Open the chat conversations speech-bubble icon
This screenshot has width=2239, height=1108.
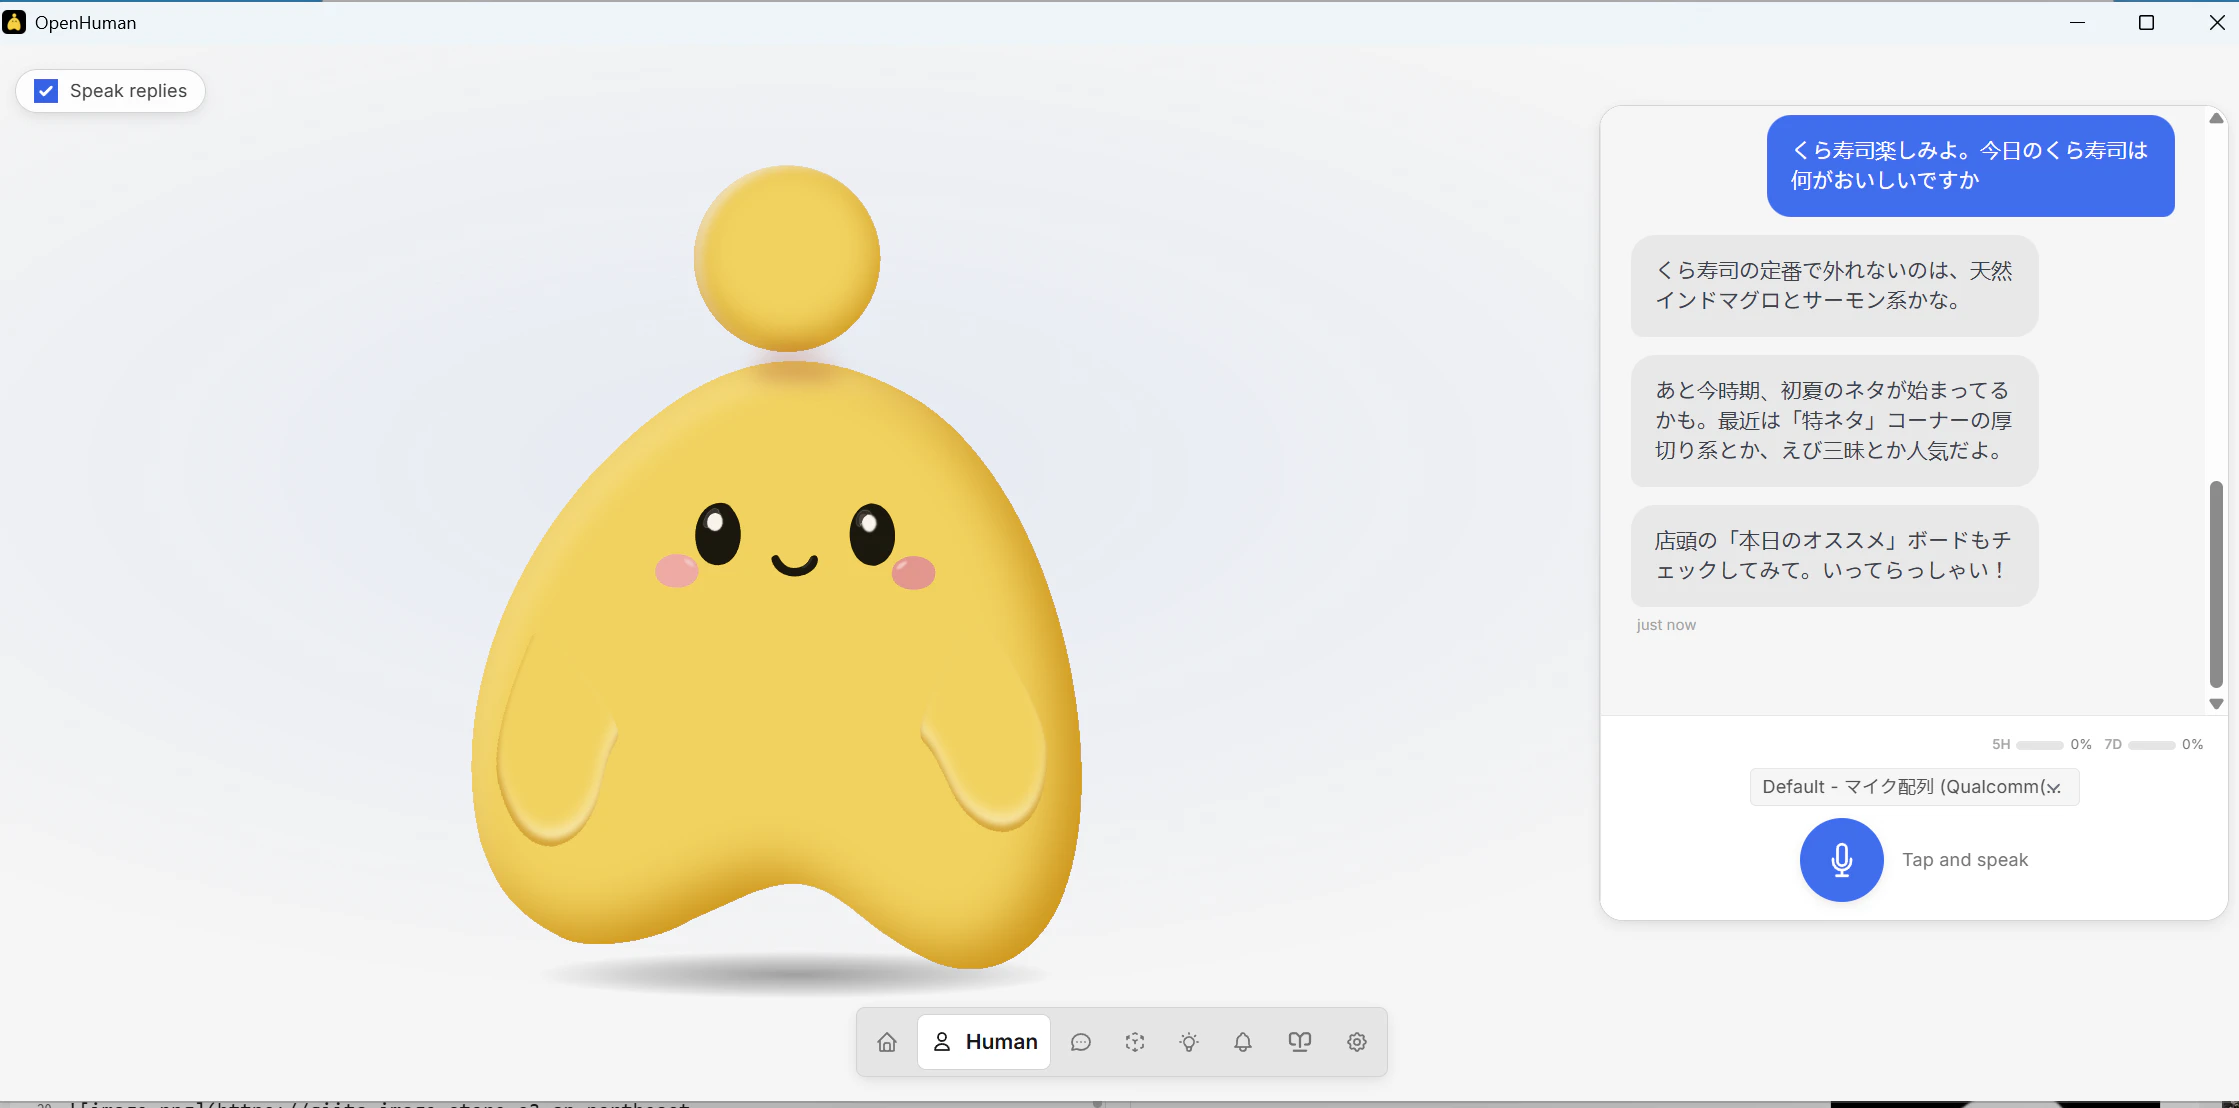point(1081,1042)
